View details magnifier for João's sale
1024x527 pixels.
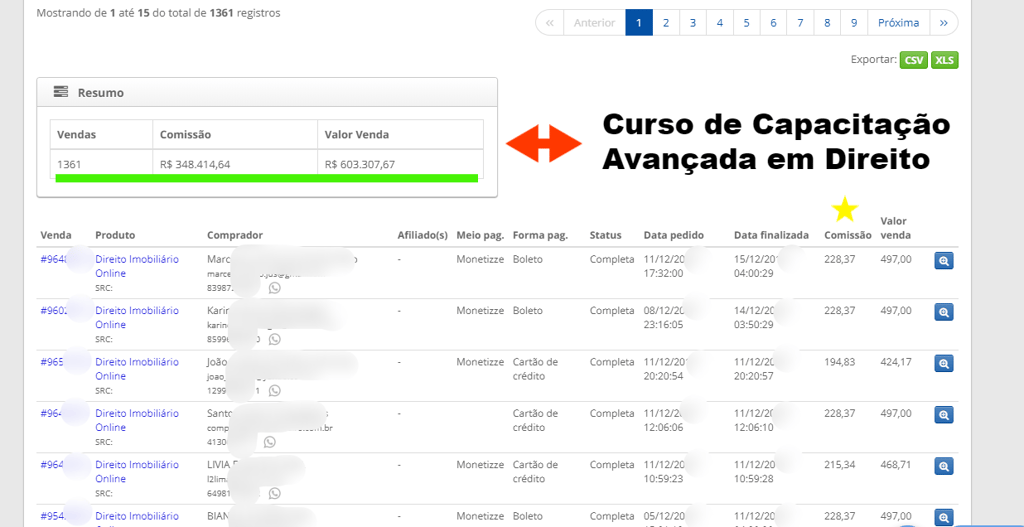tap(944, 364)
